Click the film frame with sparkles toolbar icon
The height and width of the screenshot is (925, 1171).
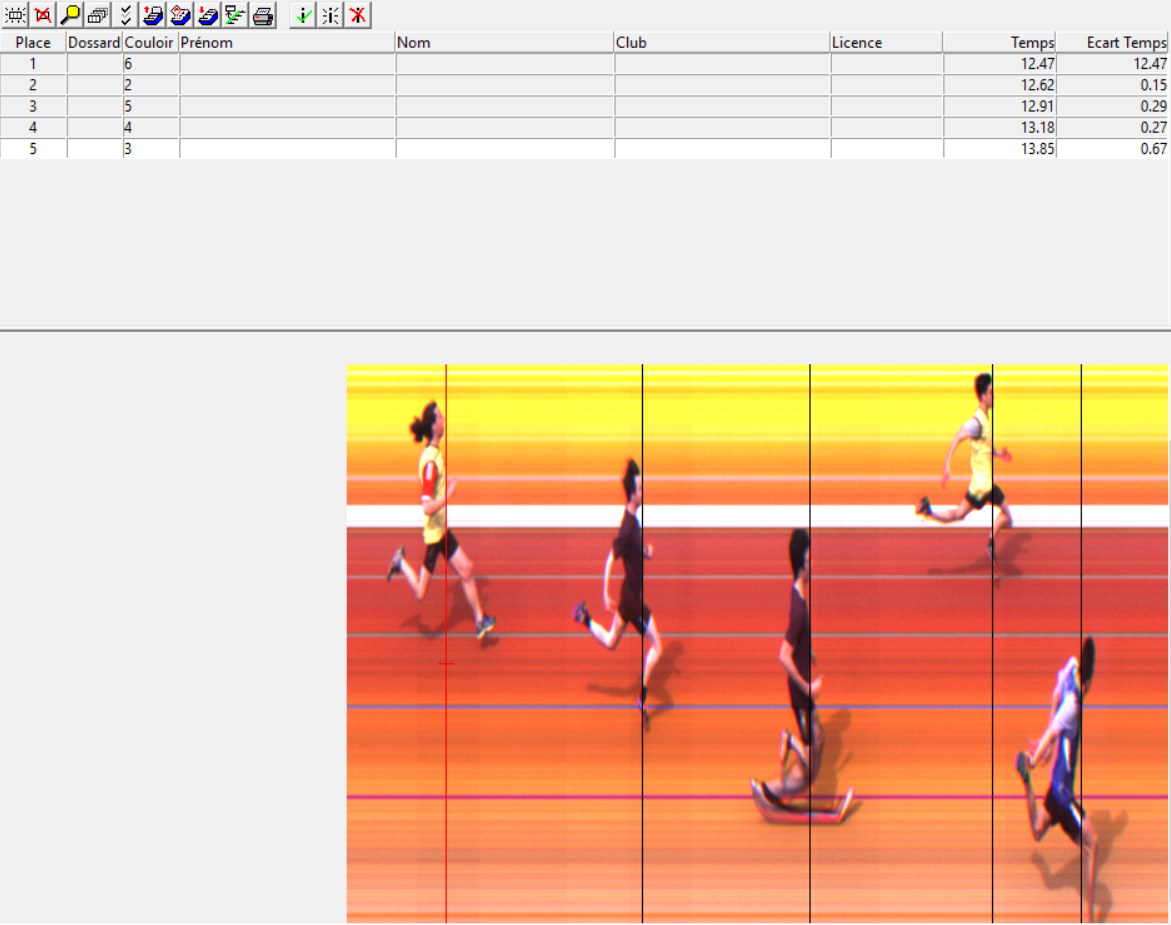coord(15,15)
